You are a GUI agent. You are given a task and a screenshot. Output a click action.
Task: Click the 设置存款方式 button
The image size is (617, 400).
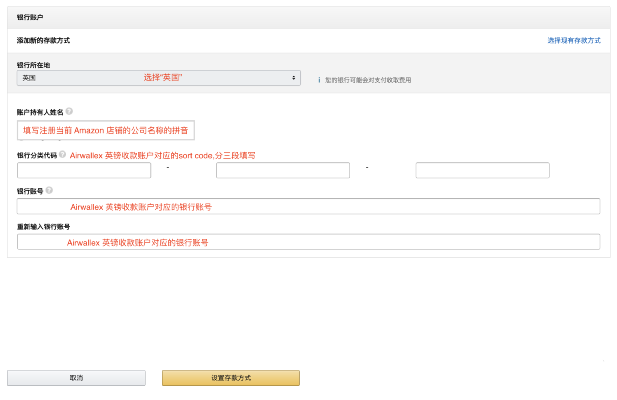tap(230, 378)
